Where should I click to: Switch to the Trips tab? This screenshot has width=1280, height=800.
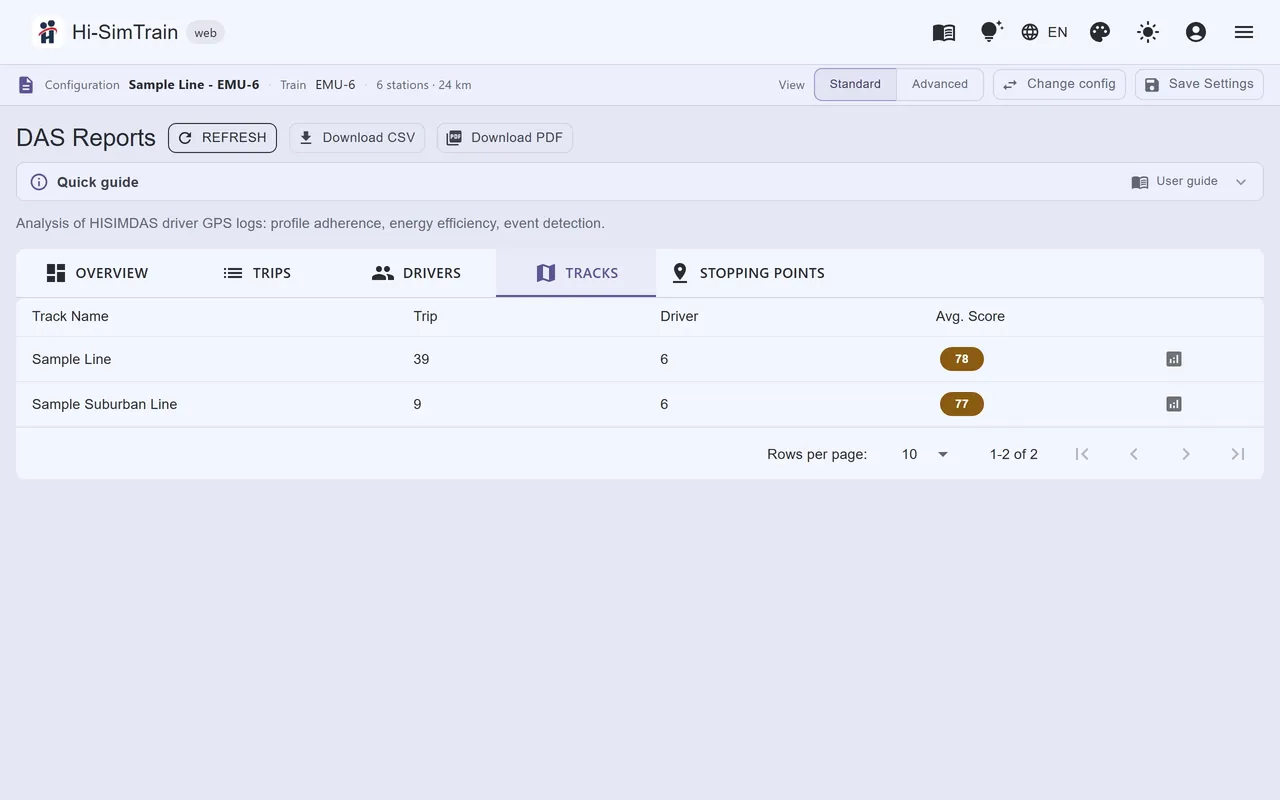click(x=257, y=273)
